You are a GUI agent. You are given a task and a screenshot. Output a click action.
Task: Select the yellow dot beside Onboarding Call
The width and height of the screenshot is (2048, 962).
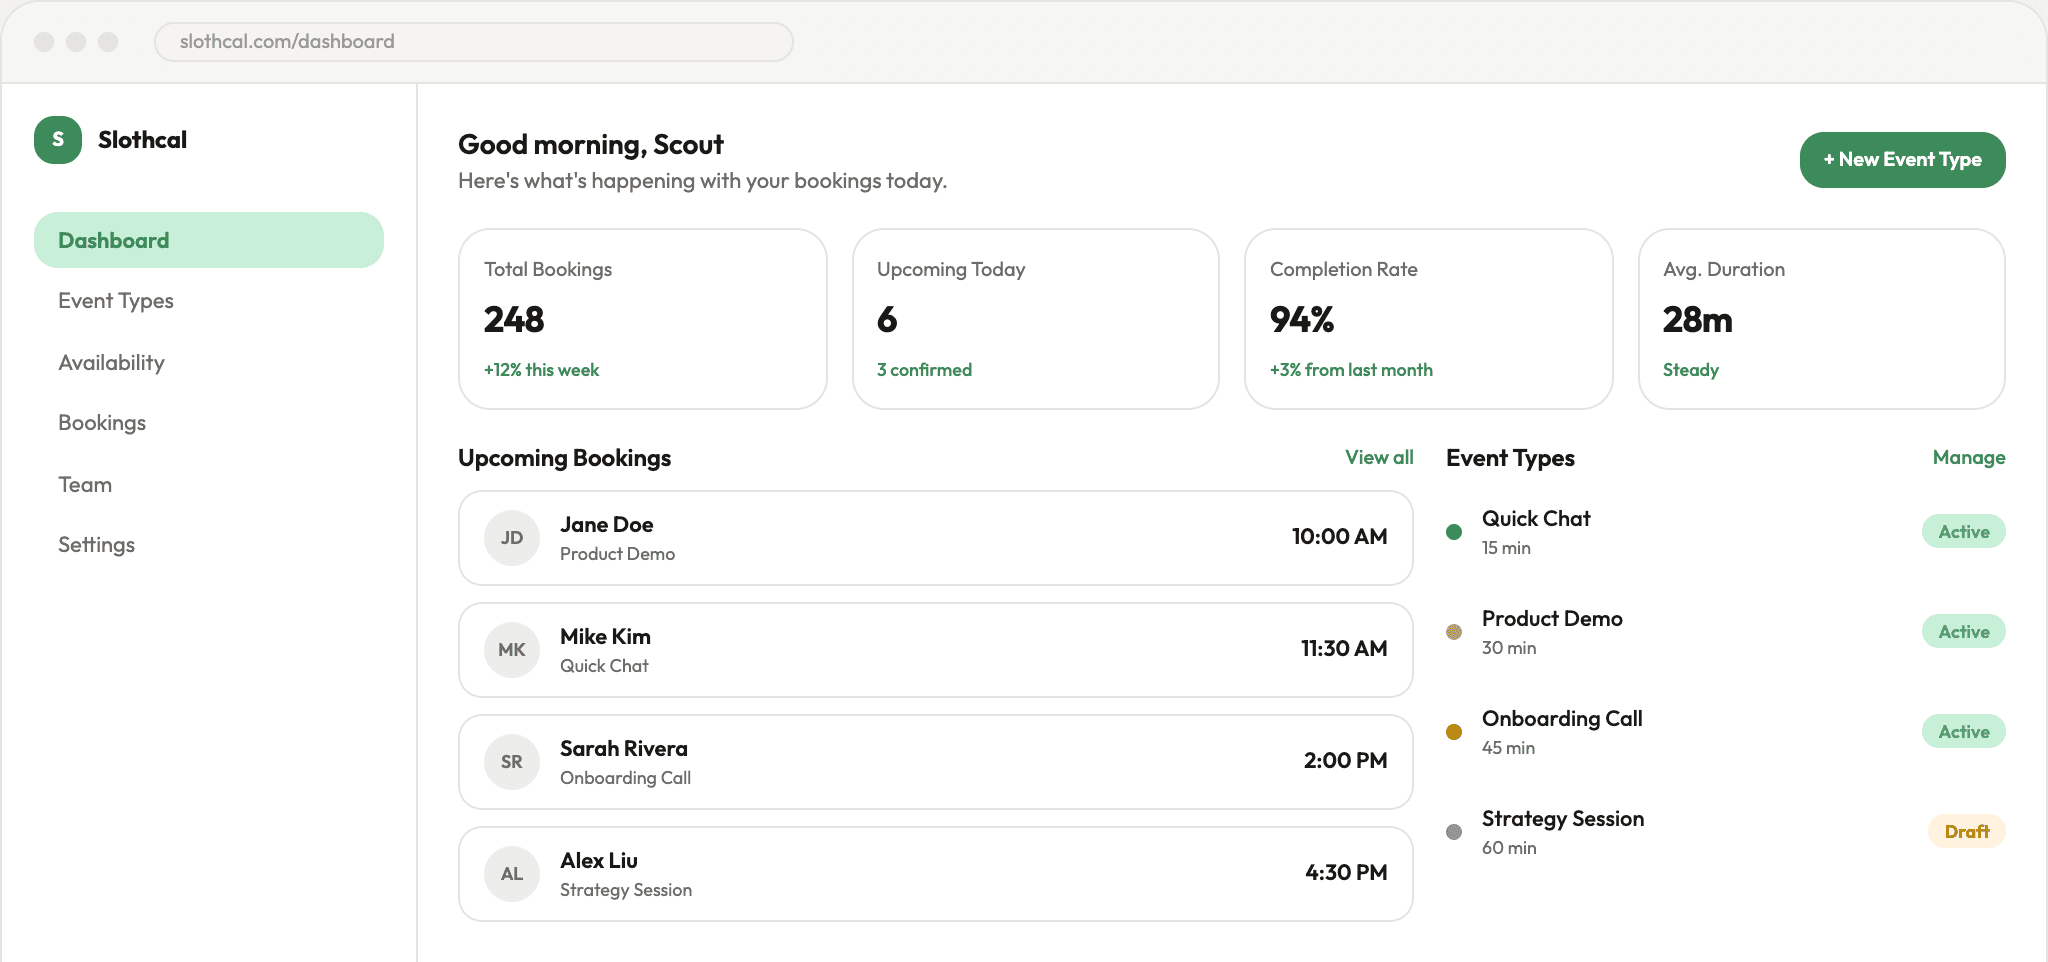pos(1453,731)
